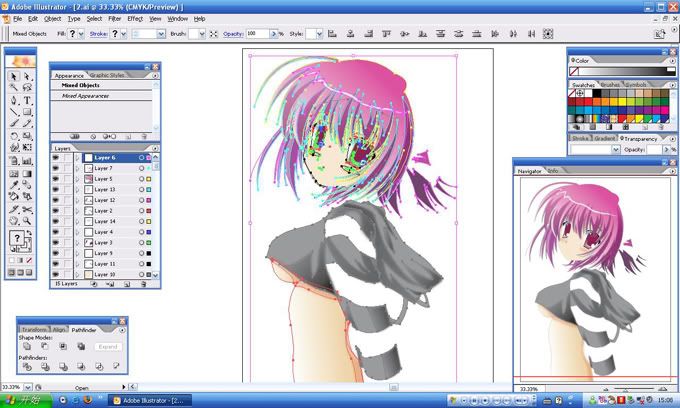Open Stroke color dropdown in control bar
The height and width of the screenshot is (408, 680).
(x=124, y=34)
